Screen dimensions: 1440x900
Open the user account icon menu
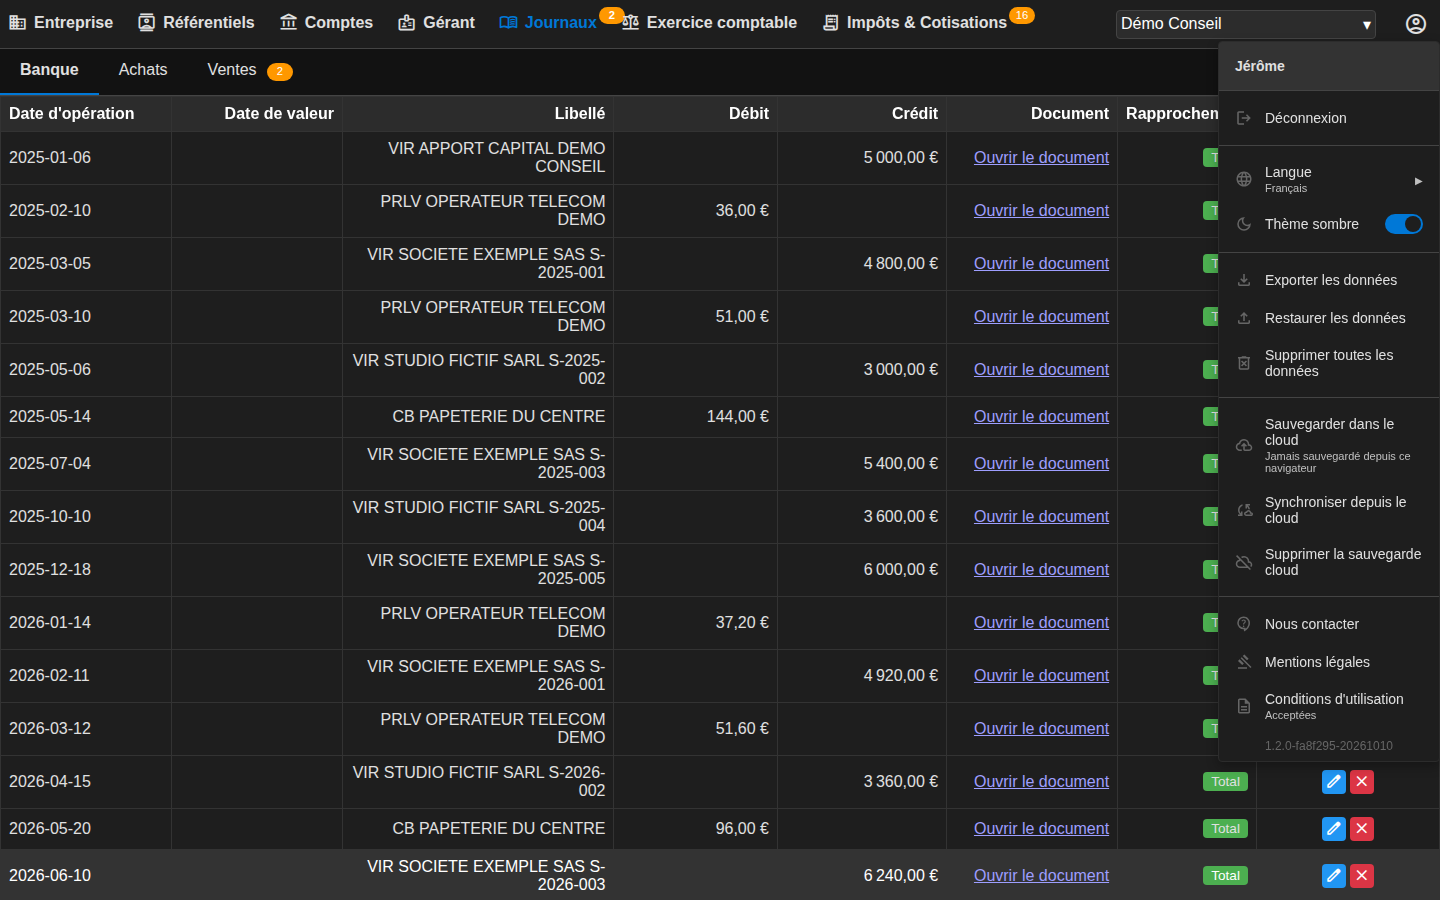point(1416,24)
